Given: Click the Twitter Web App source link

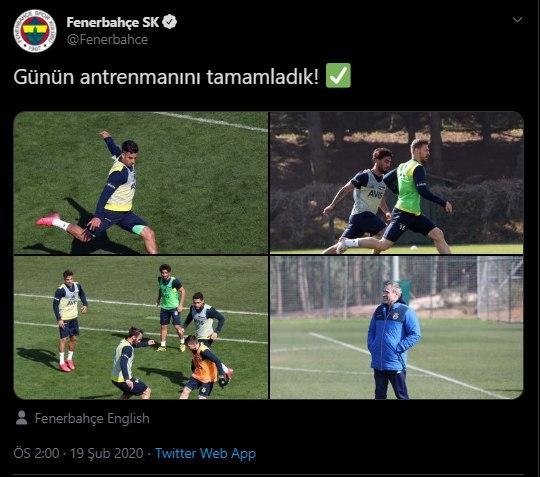Looking at the screenshot, I should (x=205, y=453).
